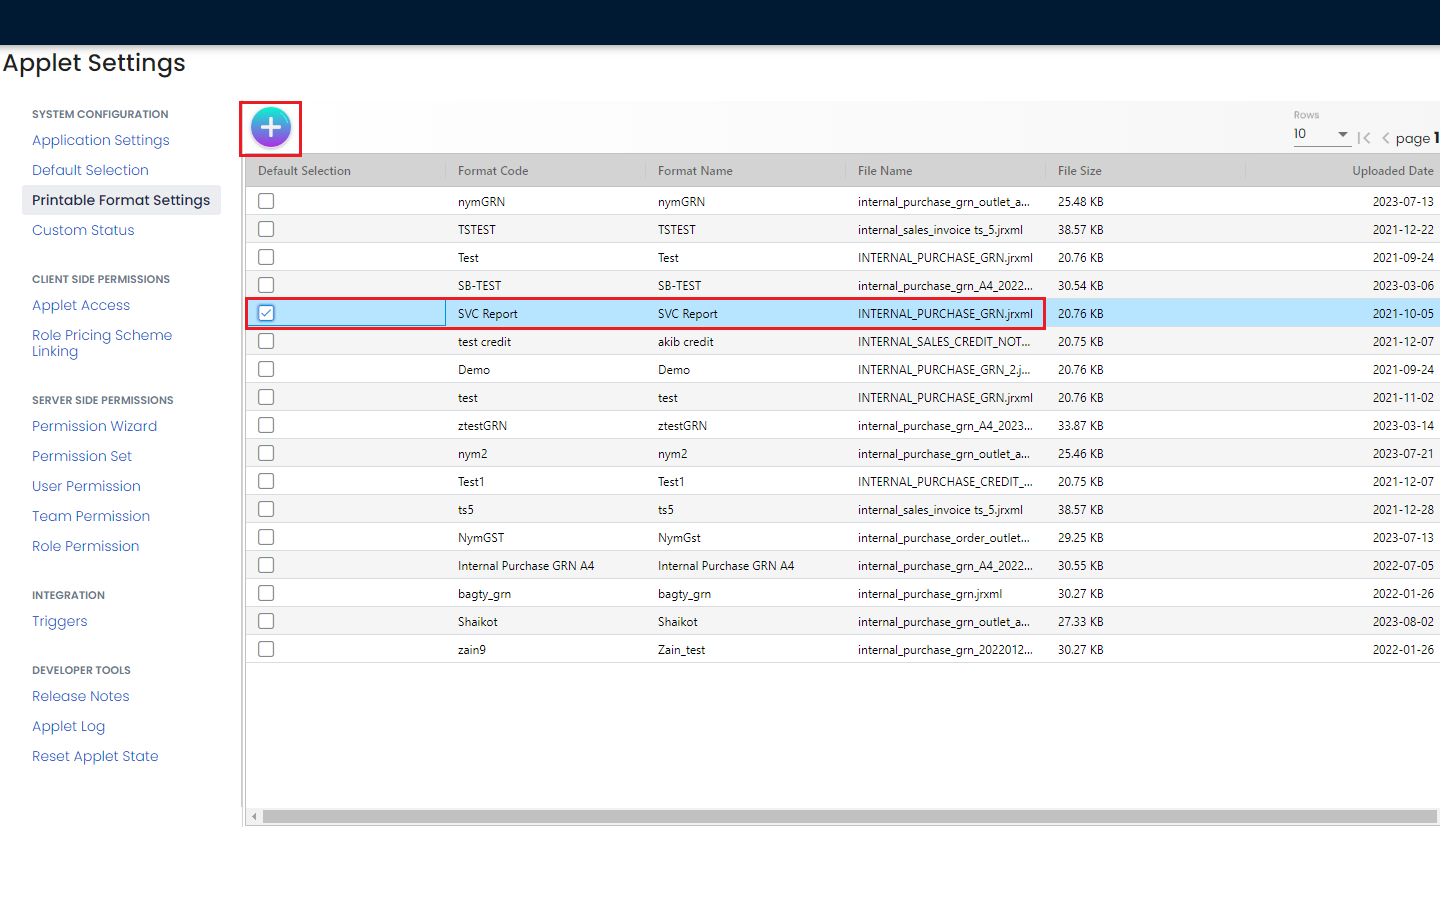Screen dimensions: 1440x900
Task: Open the Permission Wizard link
Action: 94,426
